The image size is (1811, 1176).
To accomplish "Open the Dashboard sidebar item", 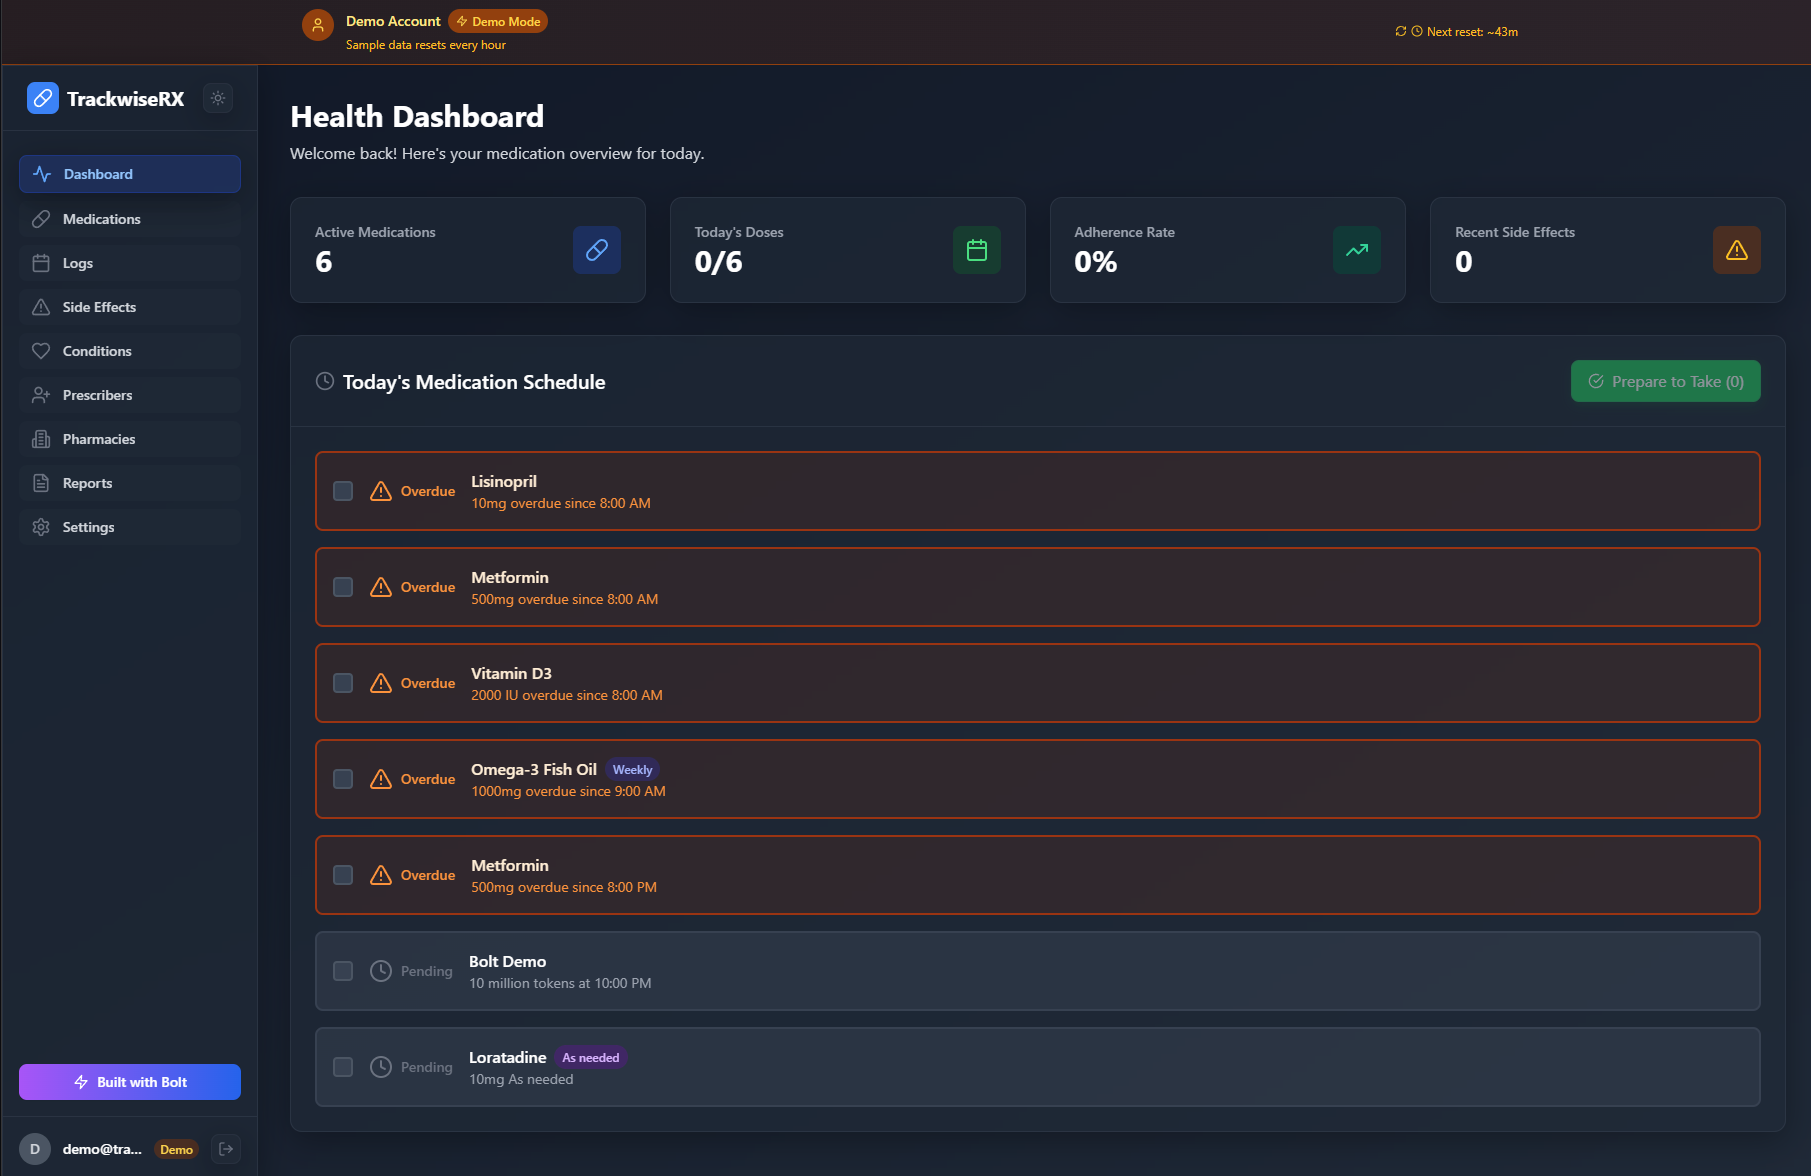I will click(x=130, y=174).
